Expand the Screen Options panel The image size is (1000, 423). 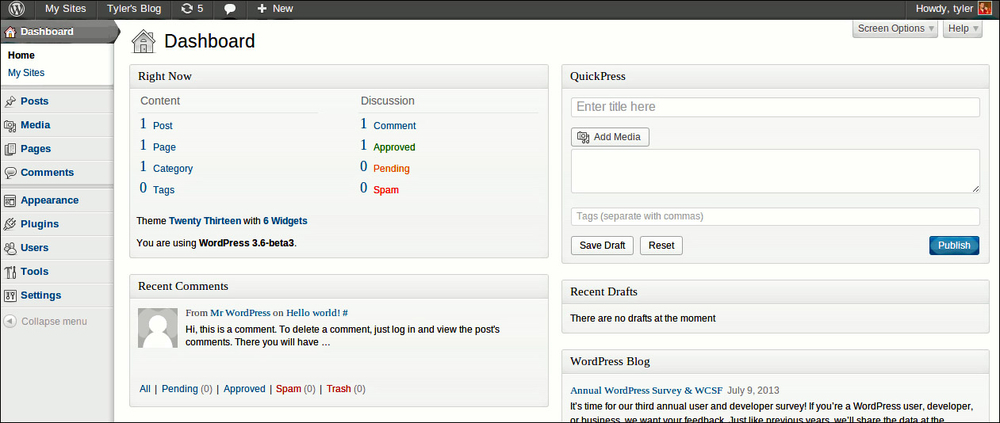[x=895, y=29]
